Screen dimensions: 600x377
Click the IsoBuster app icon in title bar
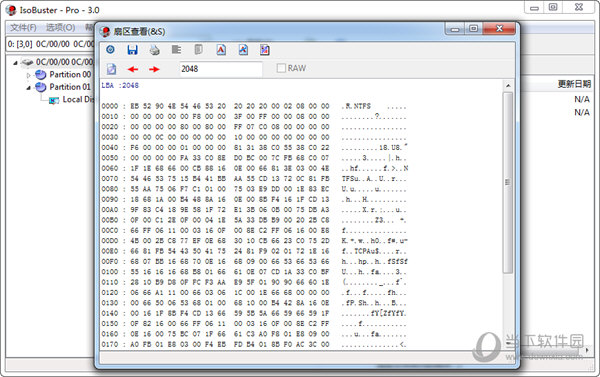[x=11, y=10]
